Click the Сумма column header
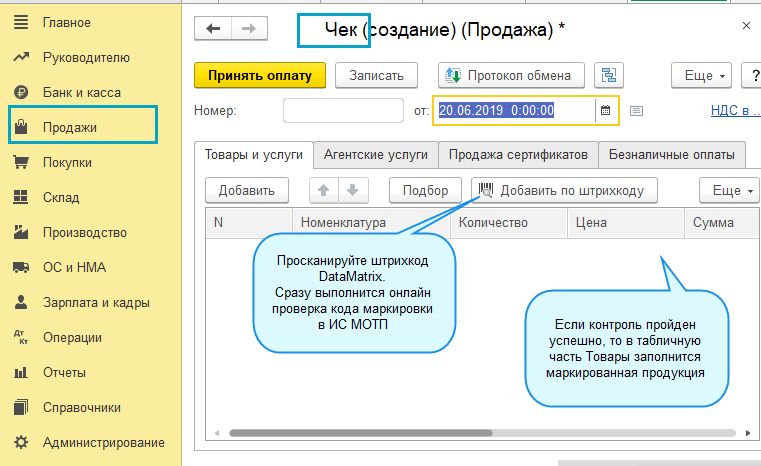 721,222
